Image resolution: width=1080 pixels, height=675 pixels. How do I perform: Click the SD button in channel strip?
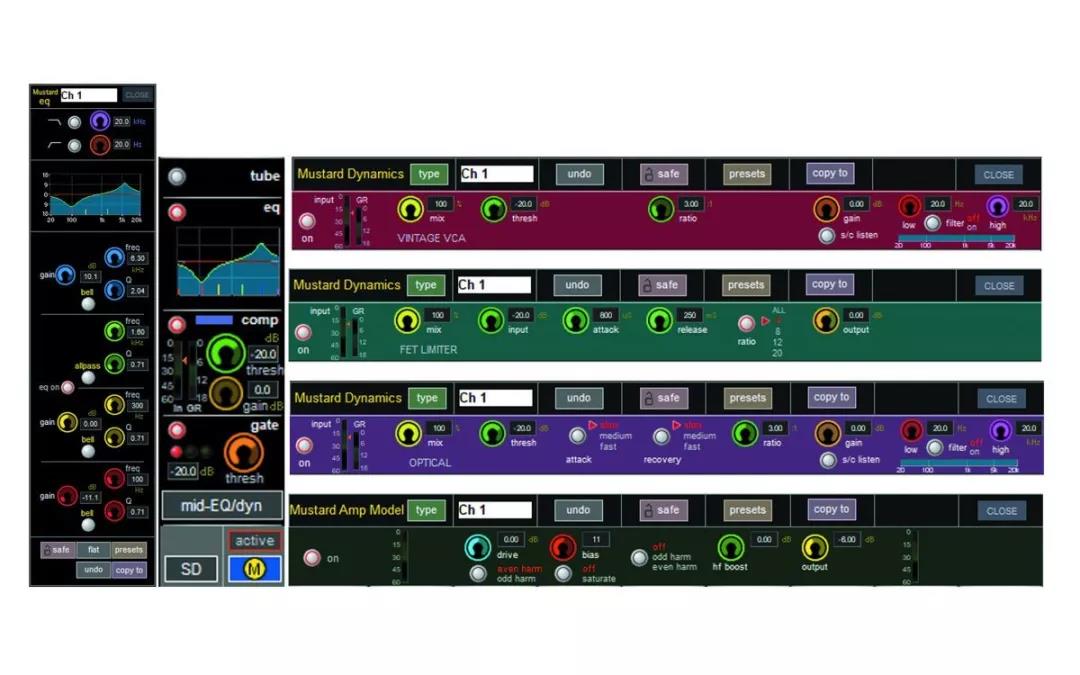click(x=191, y=569)
